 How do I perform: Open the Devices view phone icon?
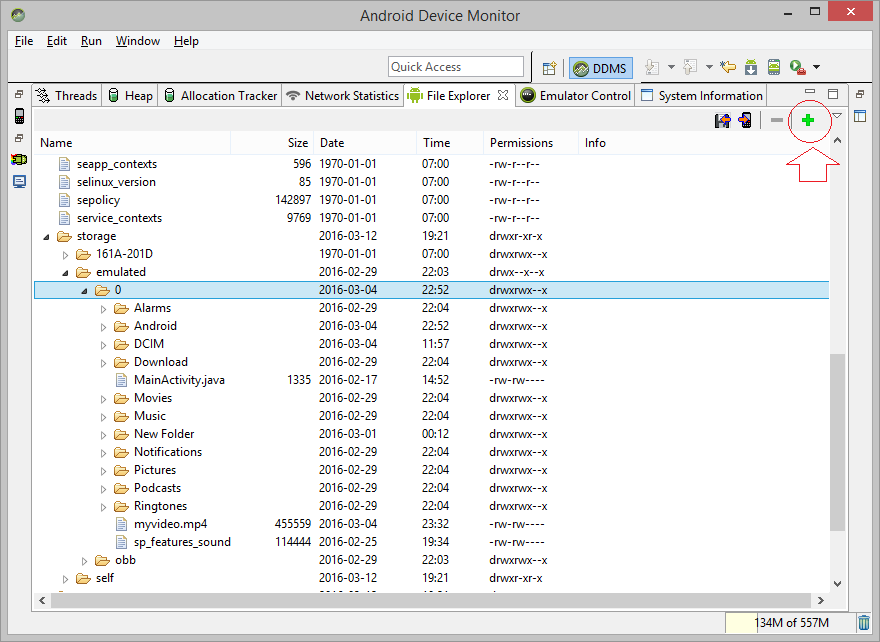(19, 116)
